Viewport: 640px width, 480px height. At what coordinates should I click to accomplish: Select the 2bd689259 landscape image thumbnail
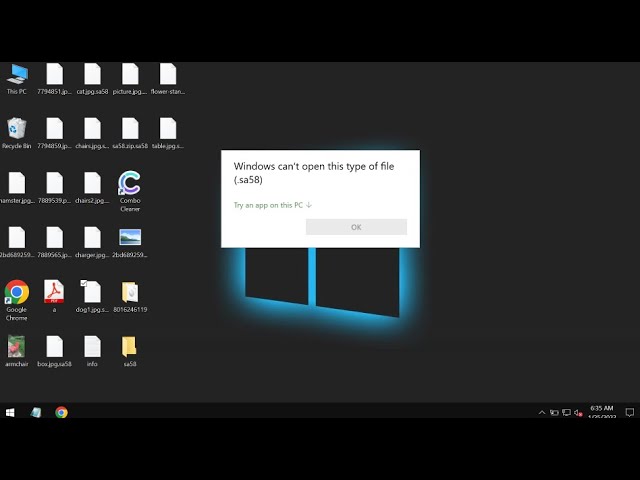[130, 237]
